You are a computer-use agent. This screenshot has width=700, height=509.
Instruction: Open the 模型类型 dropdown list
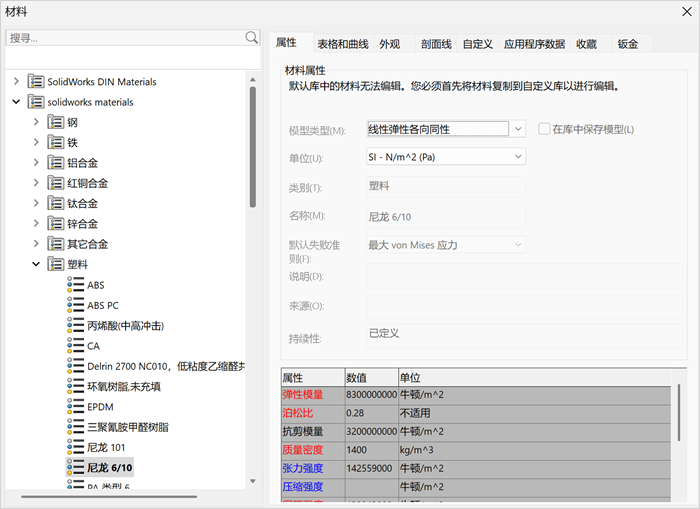click(x=518, y=129)
